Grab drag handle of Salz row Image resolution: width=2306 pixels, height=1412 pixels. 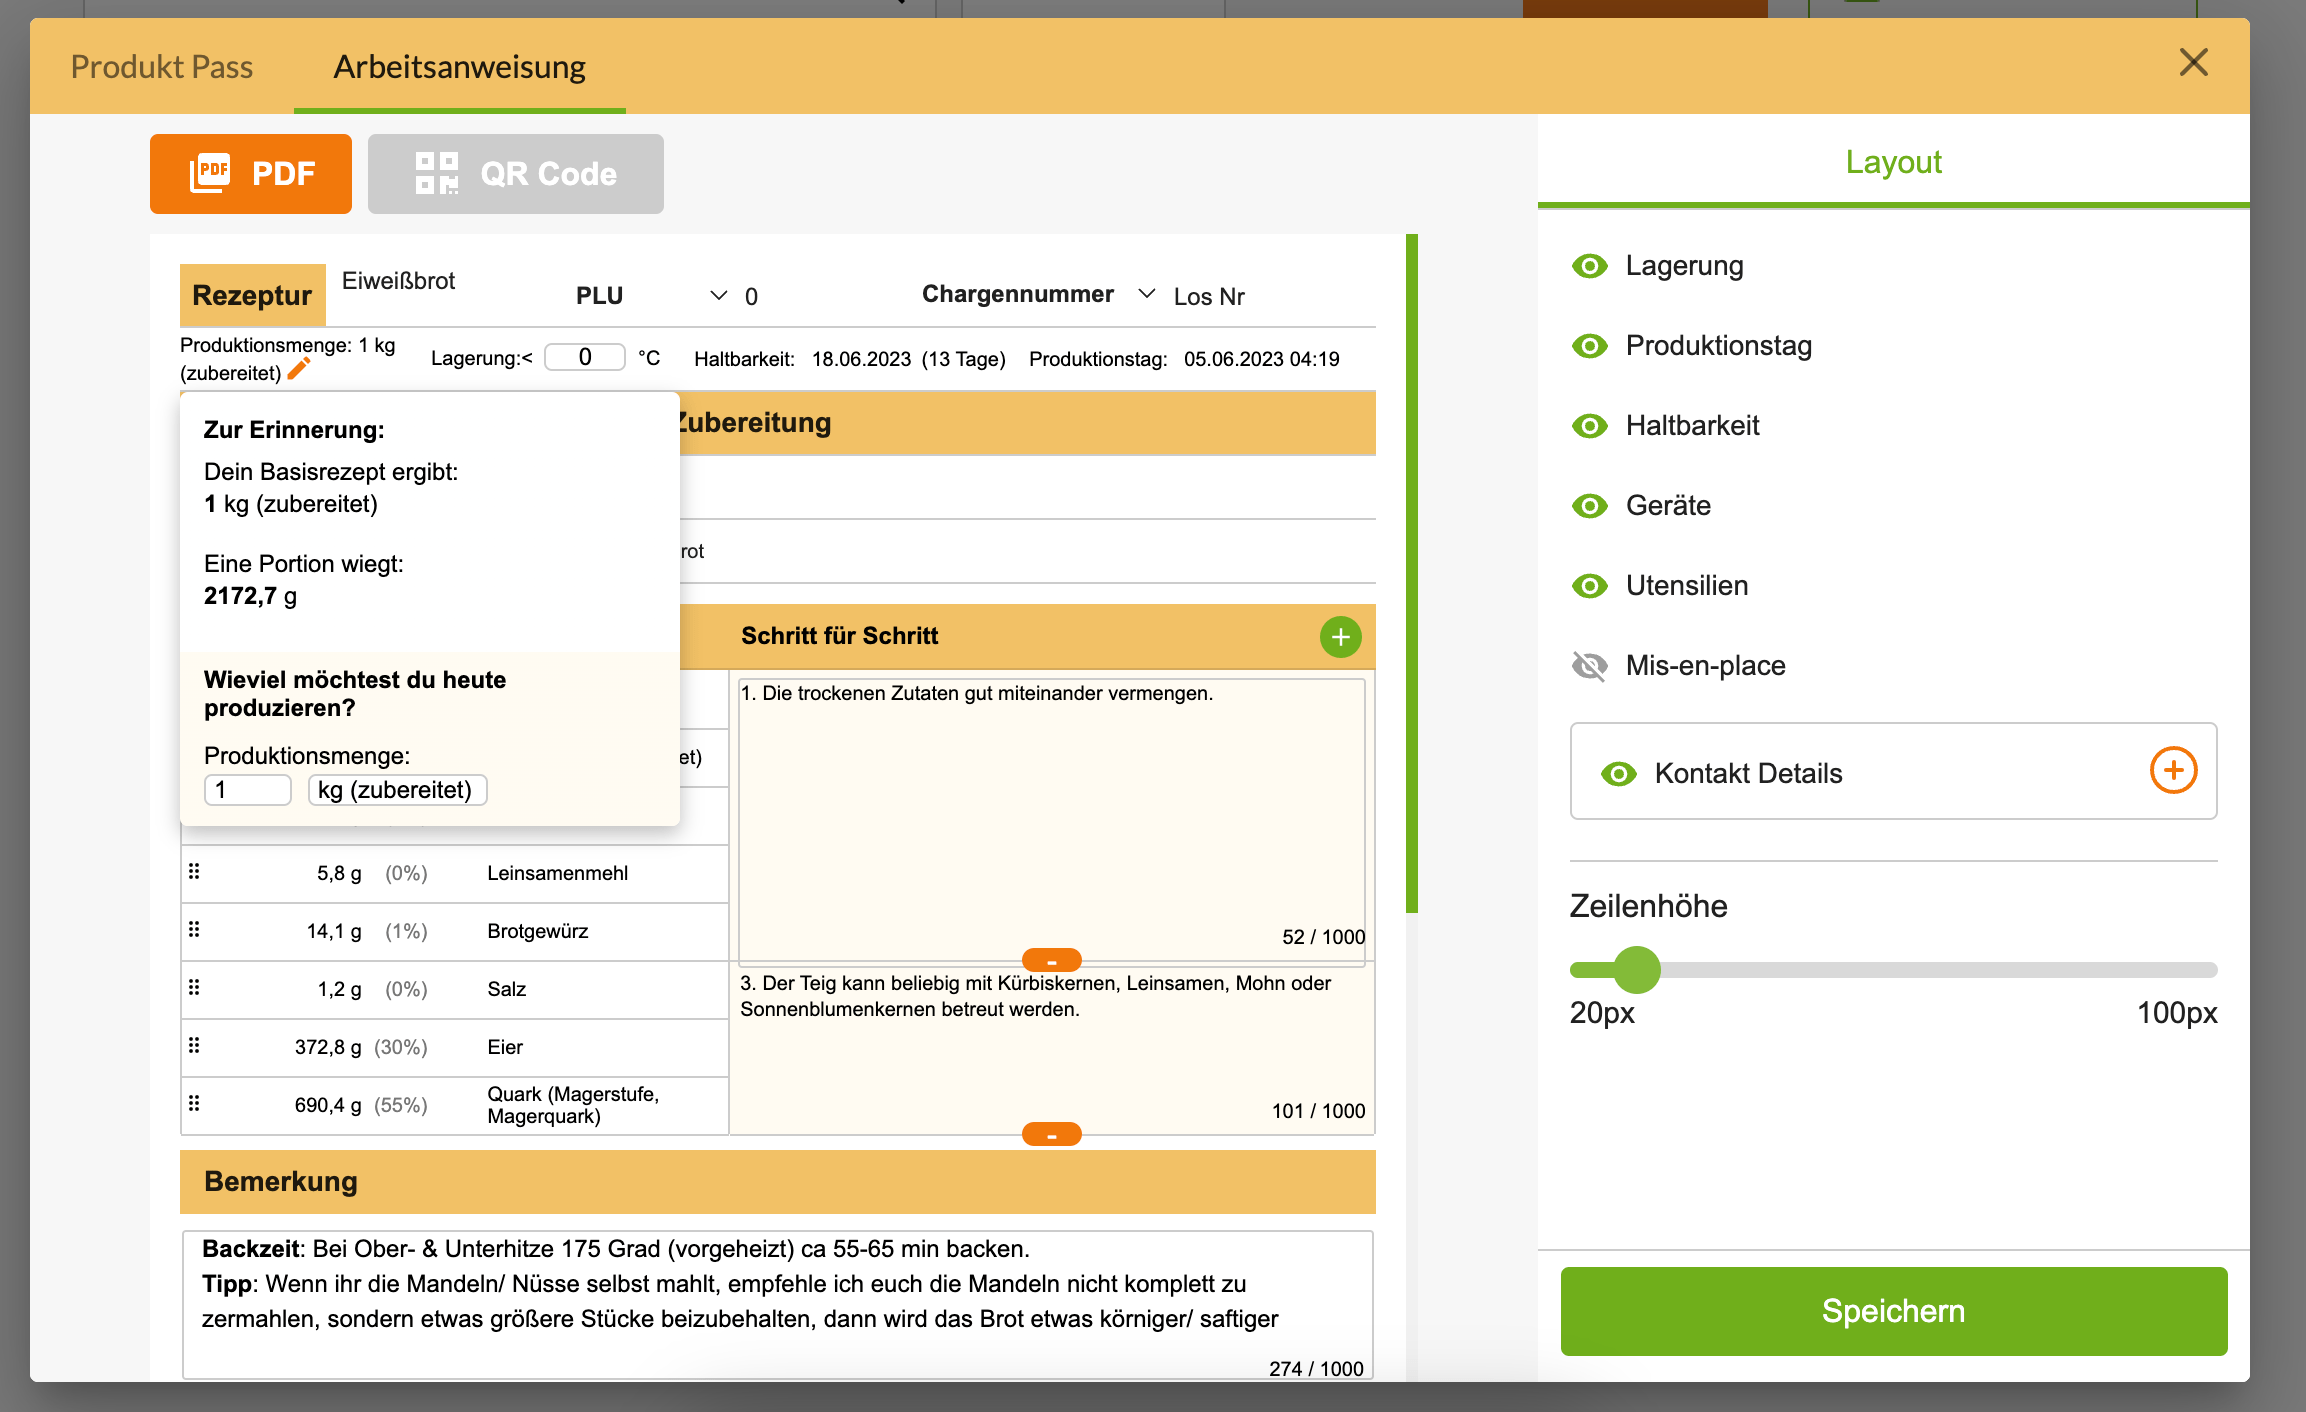(194, 988)
